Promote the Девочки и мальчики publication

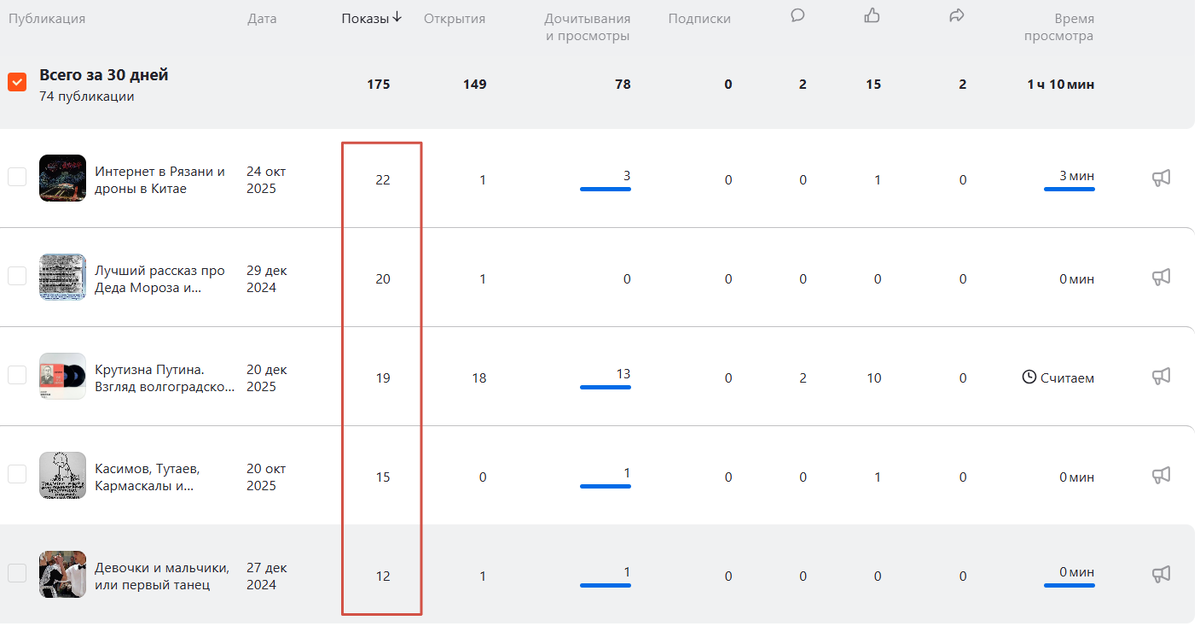[x=1161, y=575]
